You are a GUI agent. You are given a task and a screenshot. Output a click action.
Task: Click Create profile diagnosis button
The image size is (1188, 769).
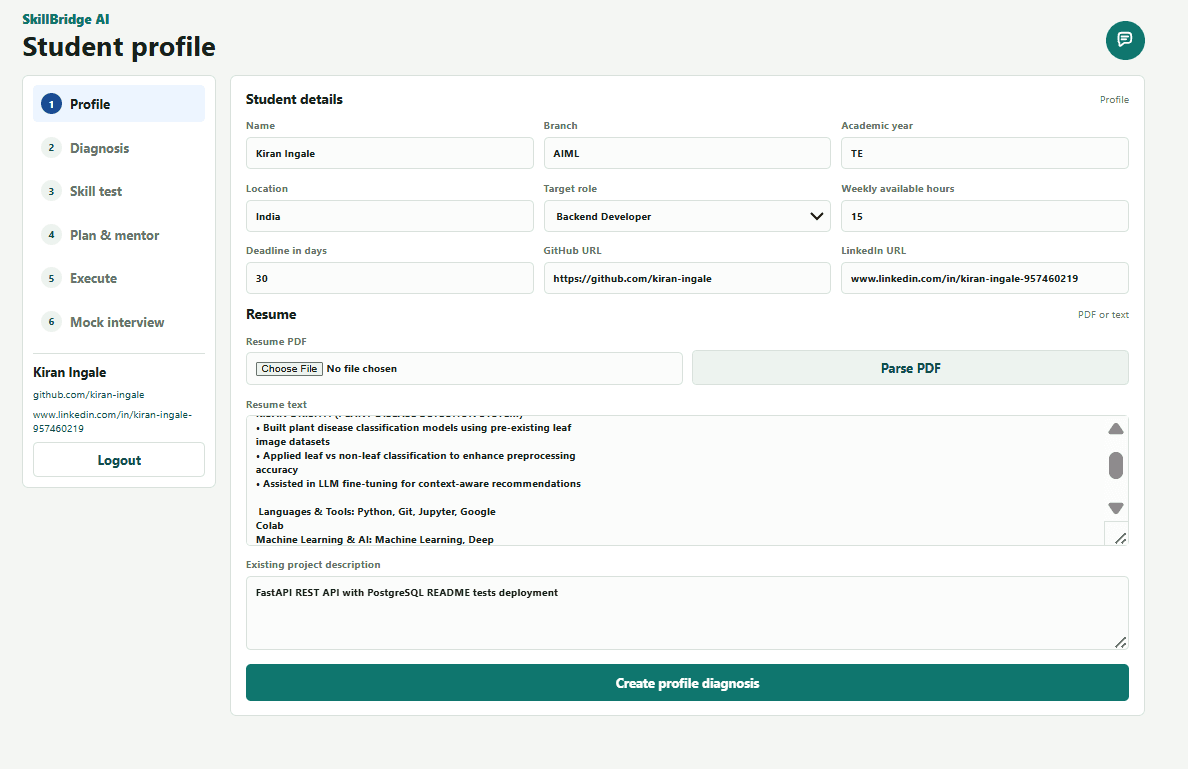(686, 683)
